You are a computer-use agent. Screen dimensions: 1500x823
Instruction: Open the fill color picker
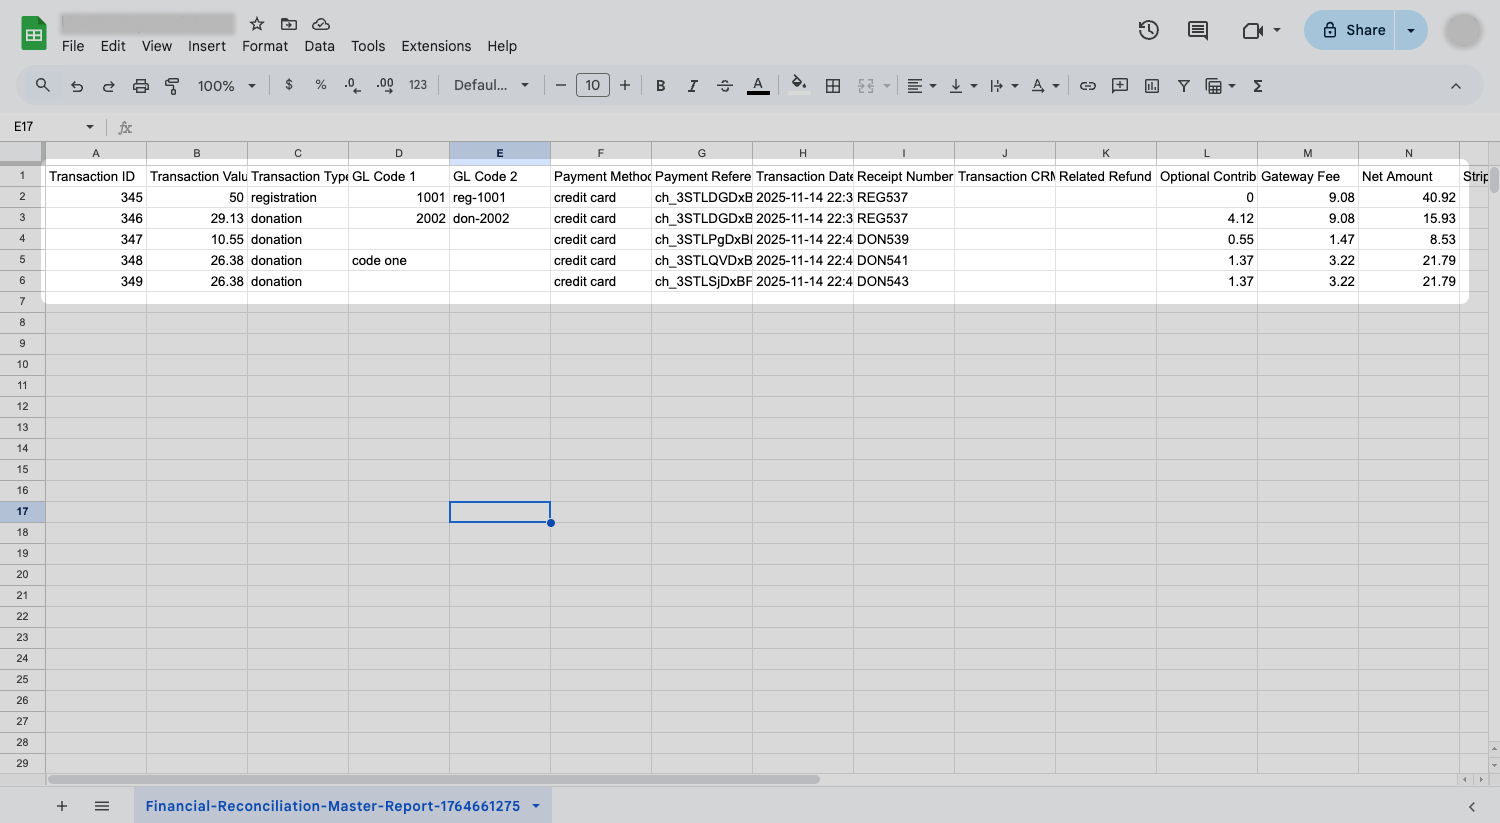(798, 86)
